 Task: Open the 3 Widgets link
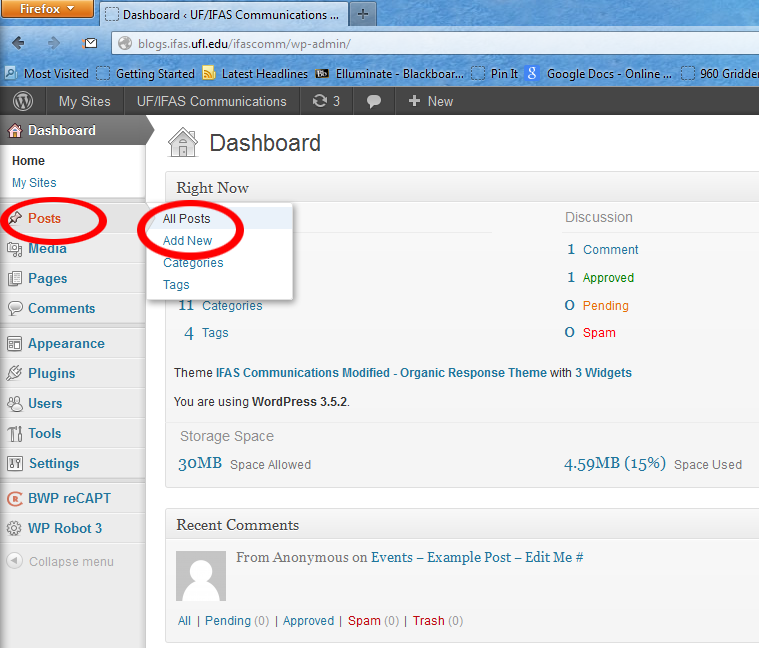tap(603, 373)
